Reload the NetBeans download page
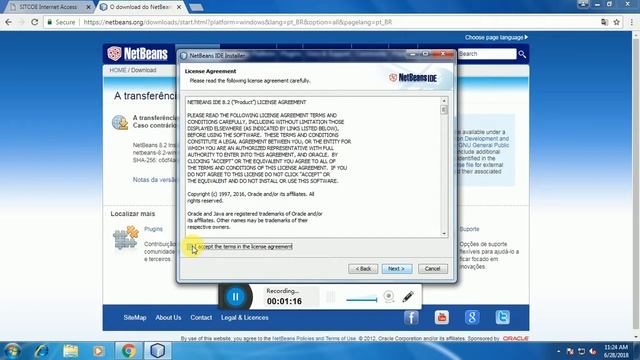640x360 pixels. (x=35, y=22)
